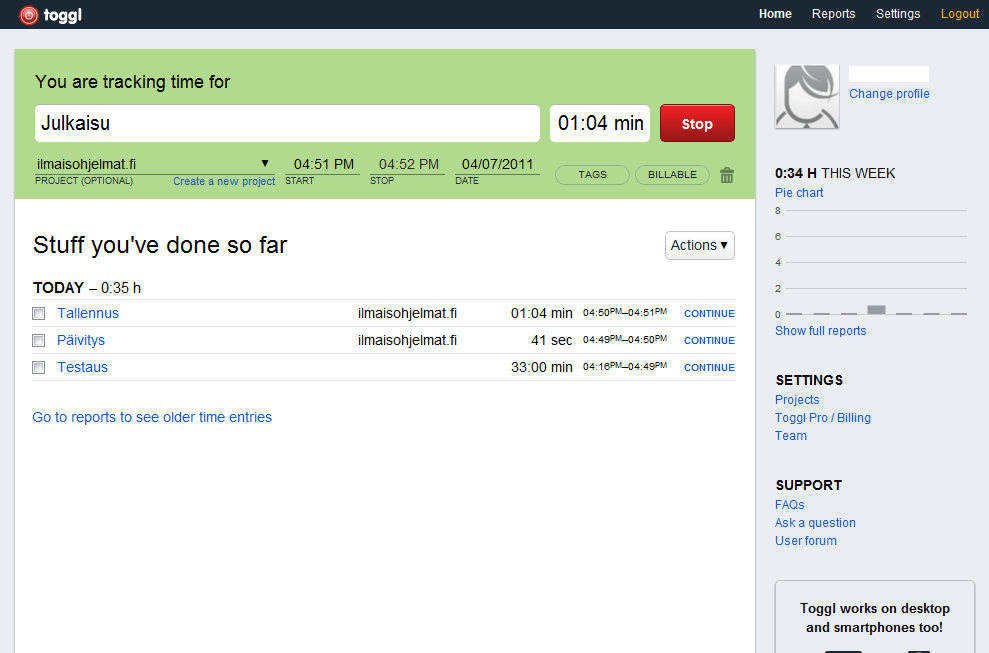Open the Change profile link

[889, 94]
